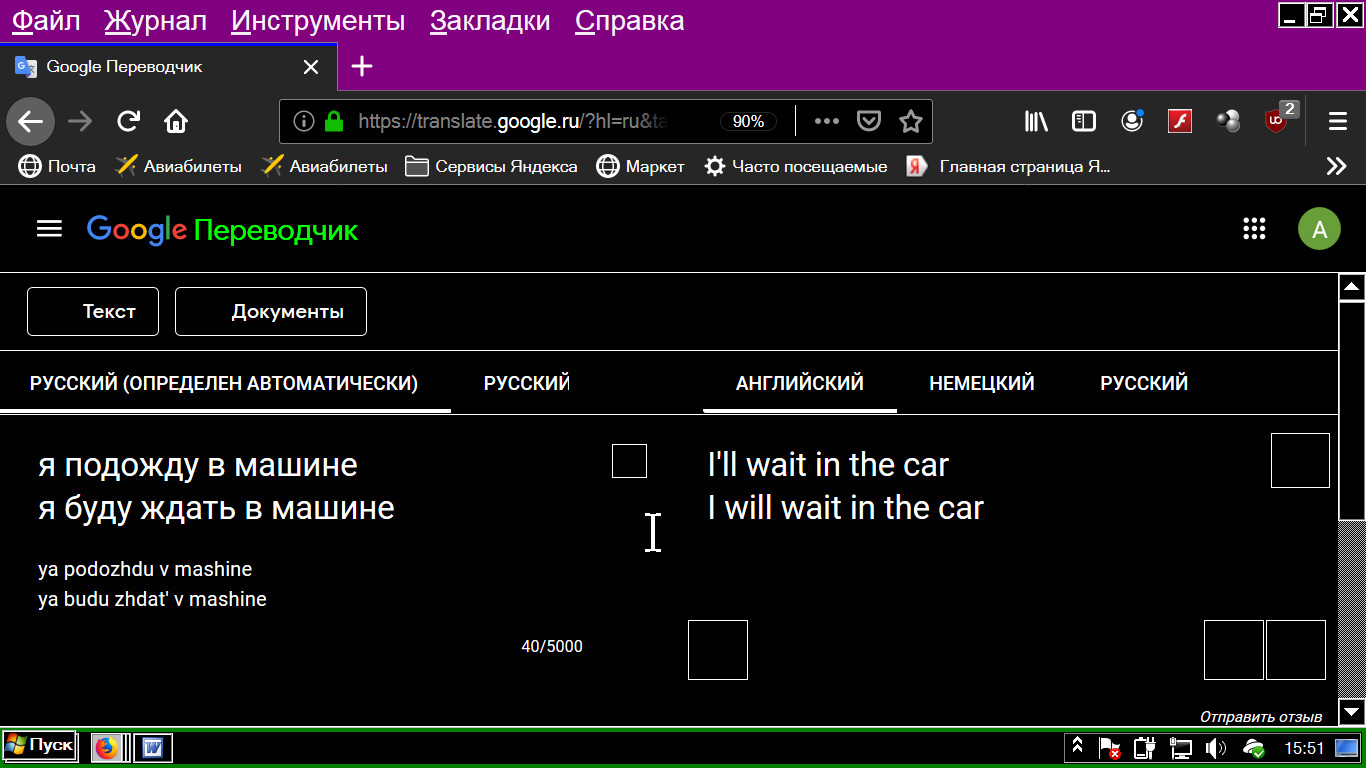Viewport: 1366px width, 768px height.
Task: Open the Инструменты menu
Action: coord(318,21)
